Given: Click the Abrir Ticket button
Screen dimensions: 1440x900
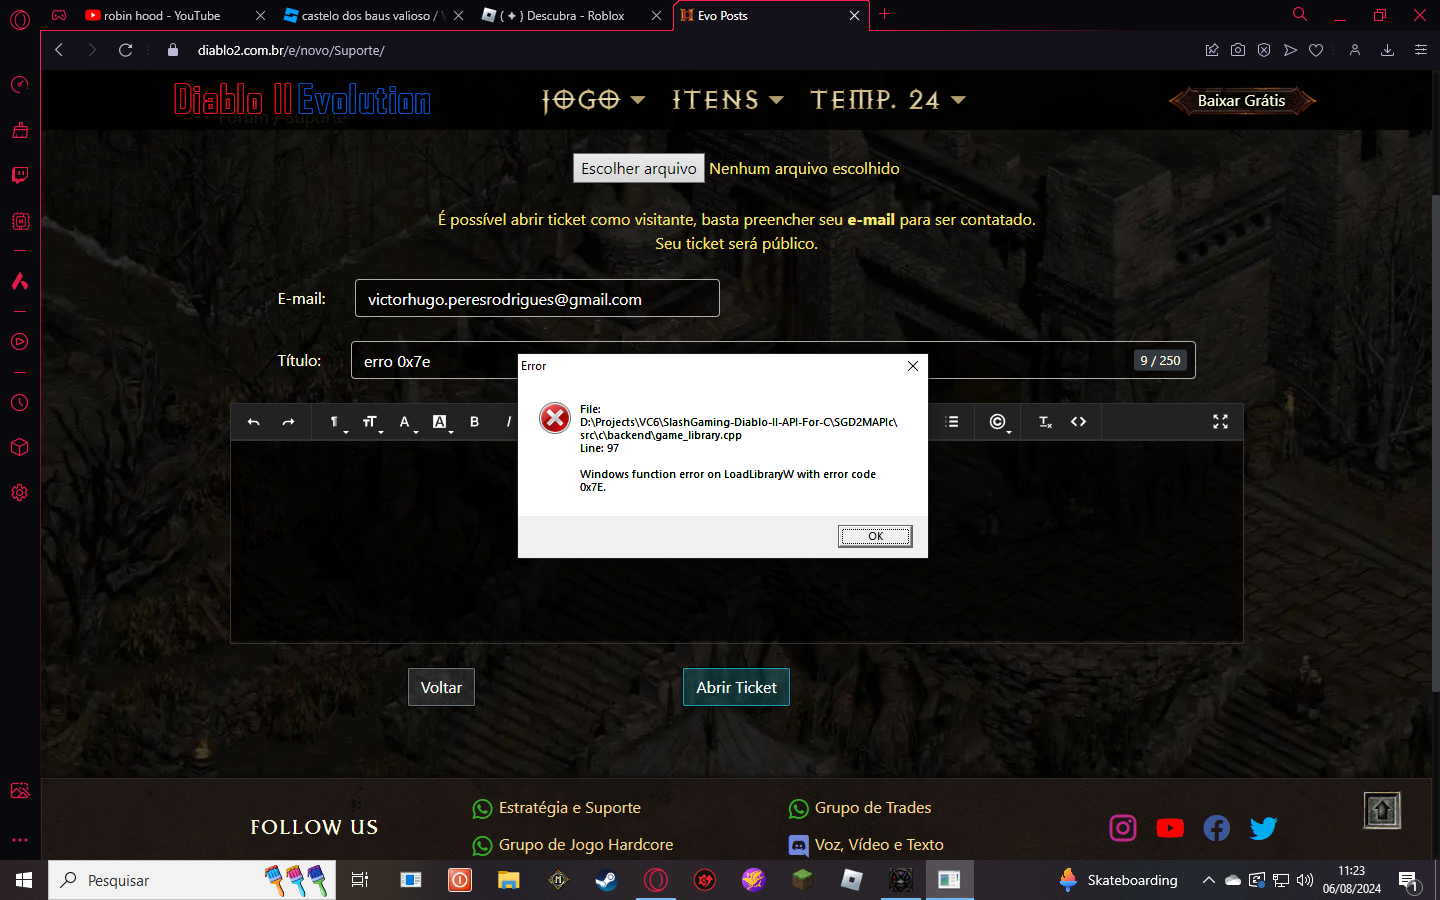Looking at the screenshot, I should [x=736, y=687].
